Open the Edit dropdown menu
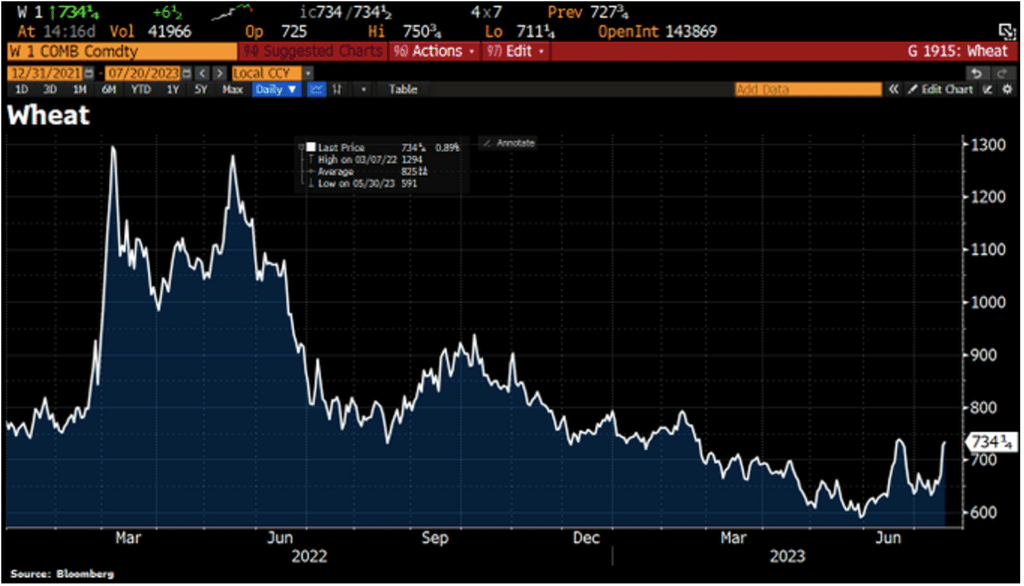 click(515, 51)
